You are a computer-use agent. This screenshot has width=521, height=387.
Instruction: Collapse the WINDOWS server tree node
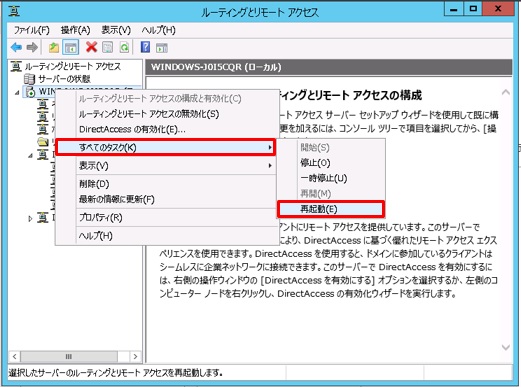(17, 92)
